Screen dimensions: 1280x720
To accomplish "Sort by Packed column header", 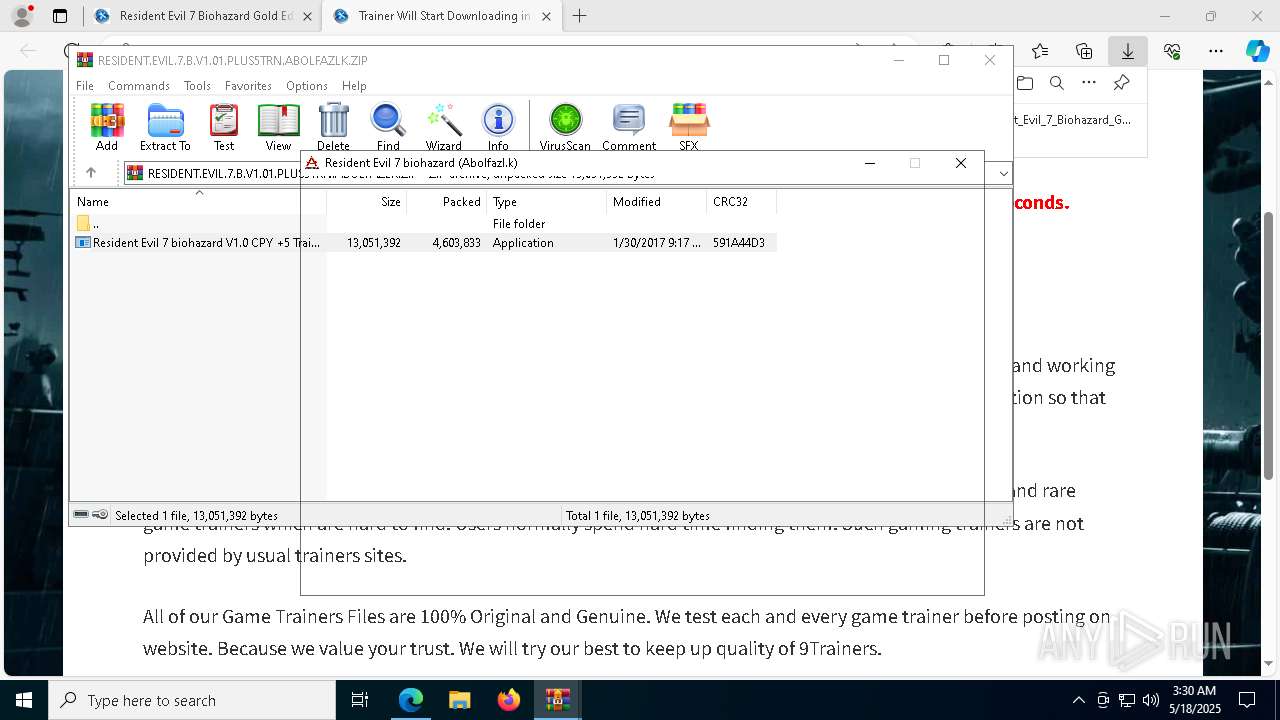I will [x=447, y=201].
